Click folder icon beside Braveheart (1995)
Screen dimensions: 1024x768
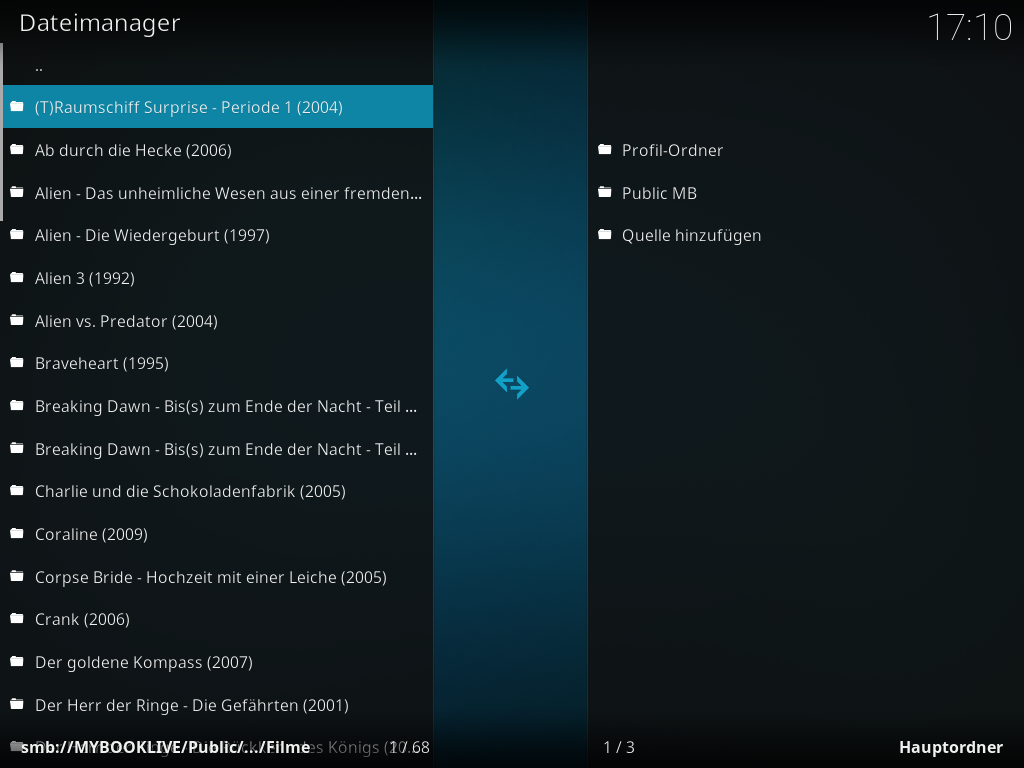pos(17,362)
